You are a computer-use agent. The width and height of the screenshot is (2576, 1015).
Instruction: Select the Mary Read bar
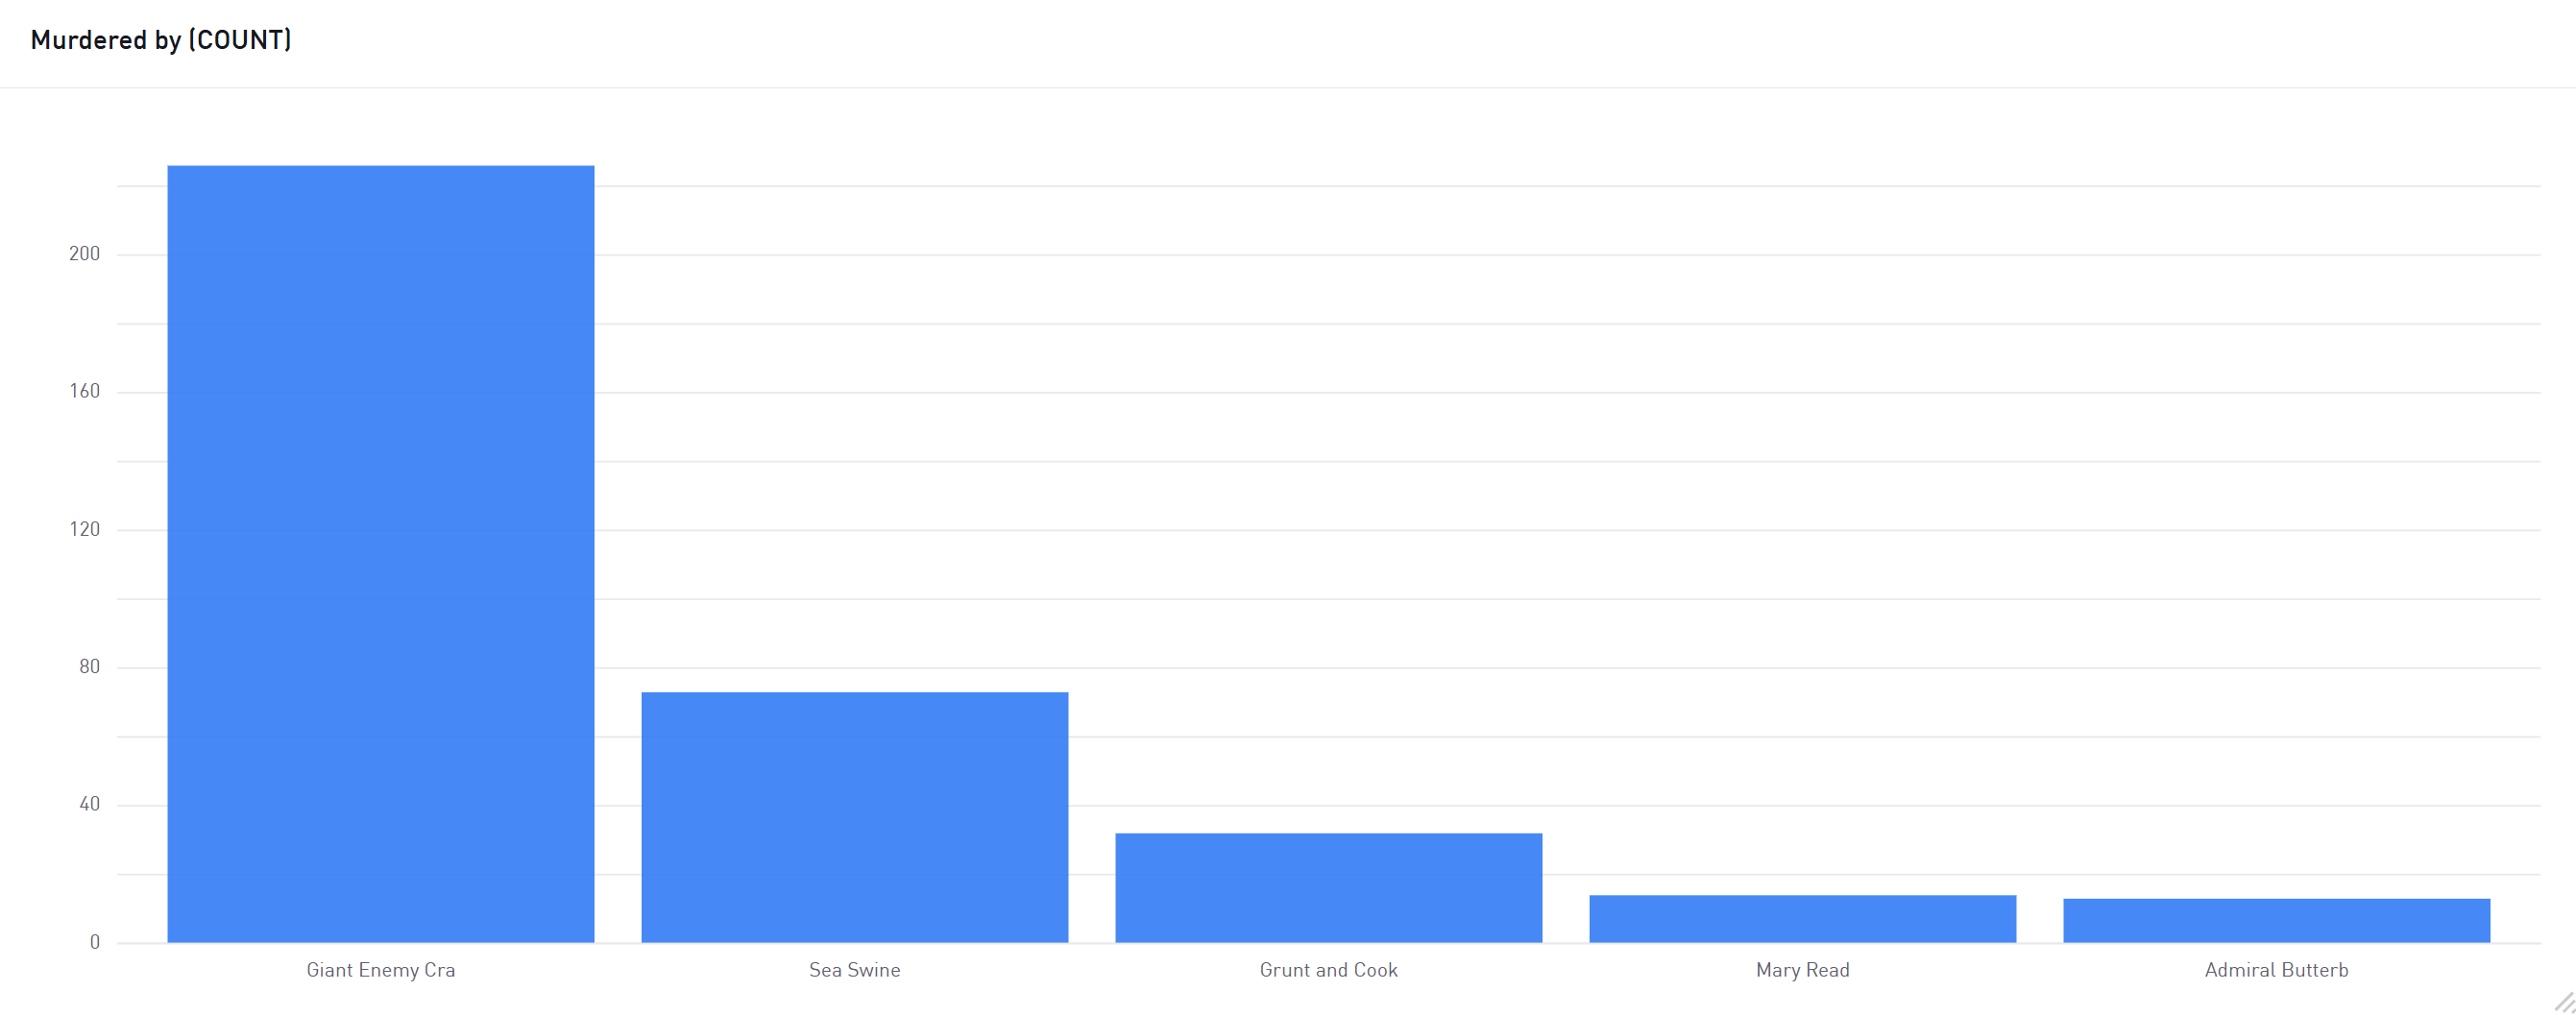(x=1802, y=919)
